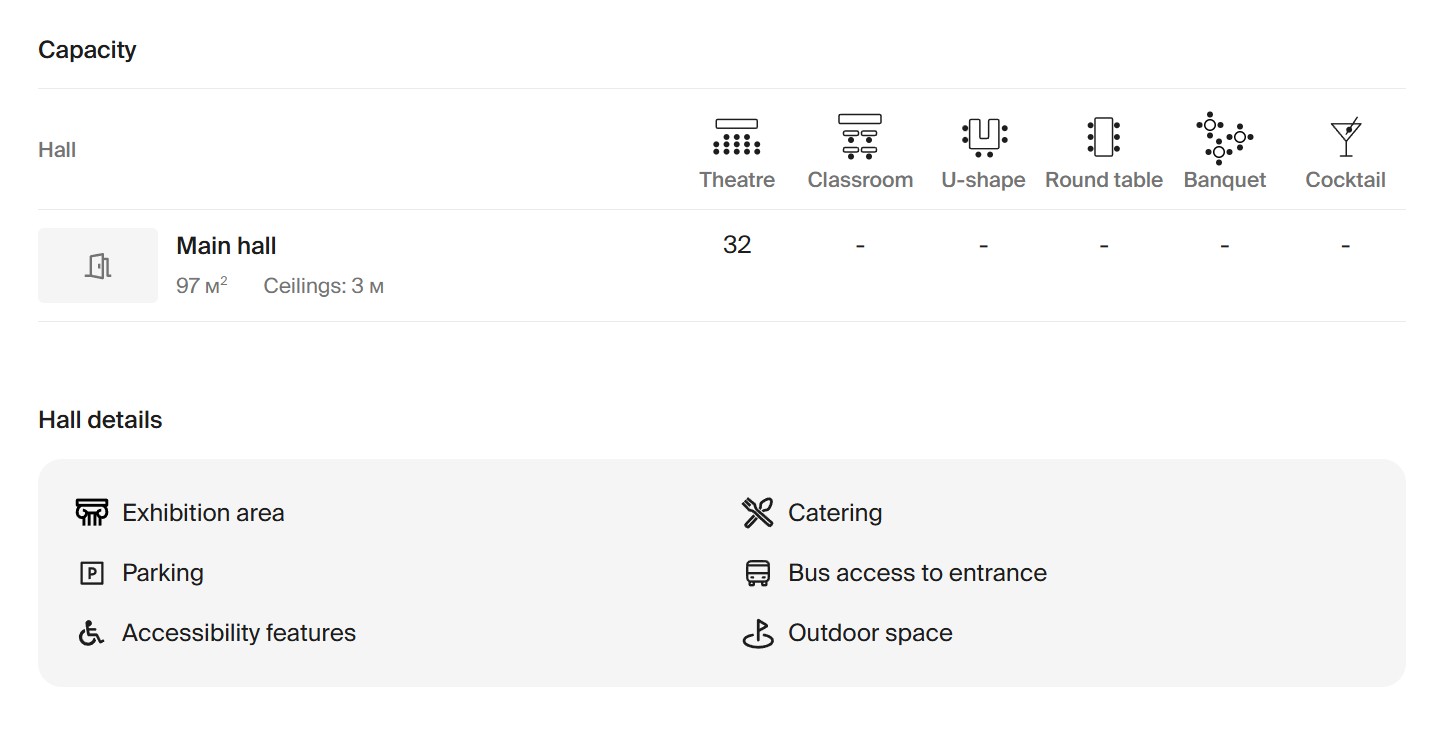This screenshot has height=747, width=1447.
Task: Click the Bus access to entrance label
Action: (x=917, y=573)
